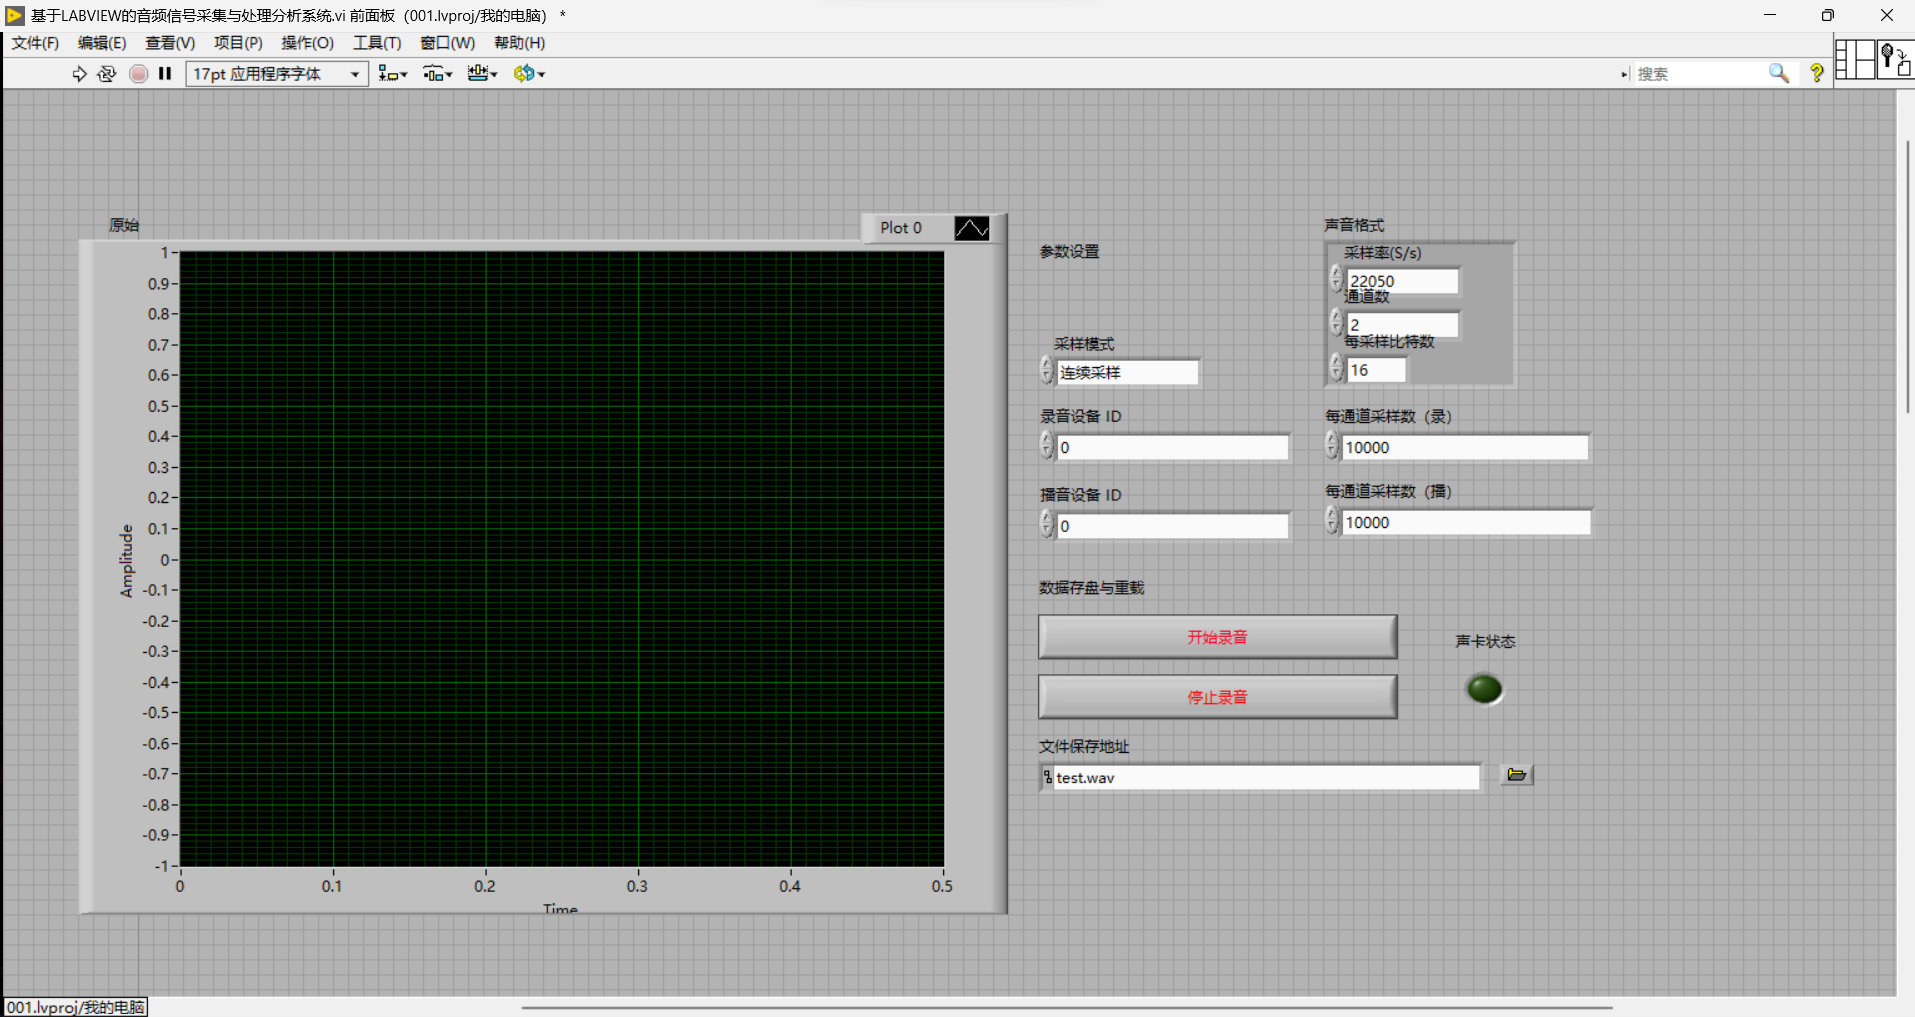Viewport: 1915px width, 1017px height.
Task: Click the 参数设置 label
Action: [1069, 252]
